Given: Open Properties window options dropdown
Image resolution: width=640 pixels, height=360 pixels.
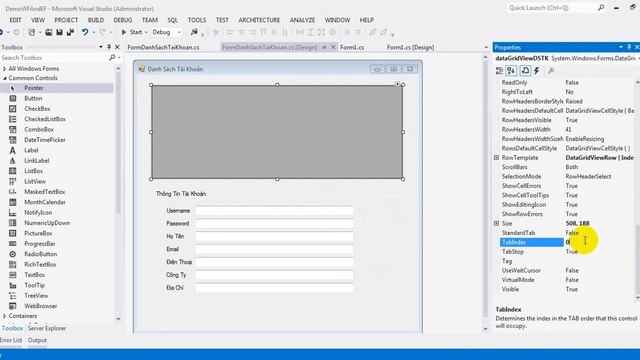Looking at the screenshot, I should [620, 47].
